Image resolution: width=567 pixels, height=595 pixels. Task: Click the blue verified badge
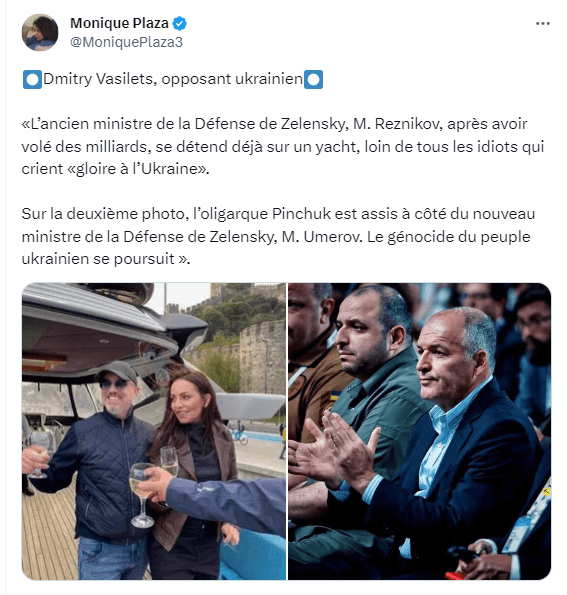tap(180, 24)
